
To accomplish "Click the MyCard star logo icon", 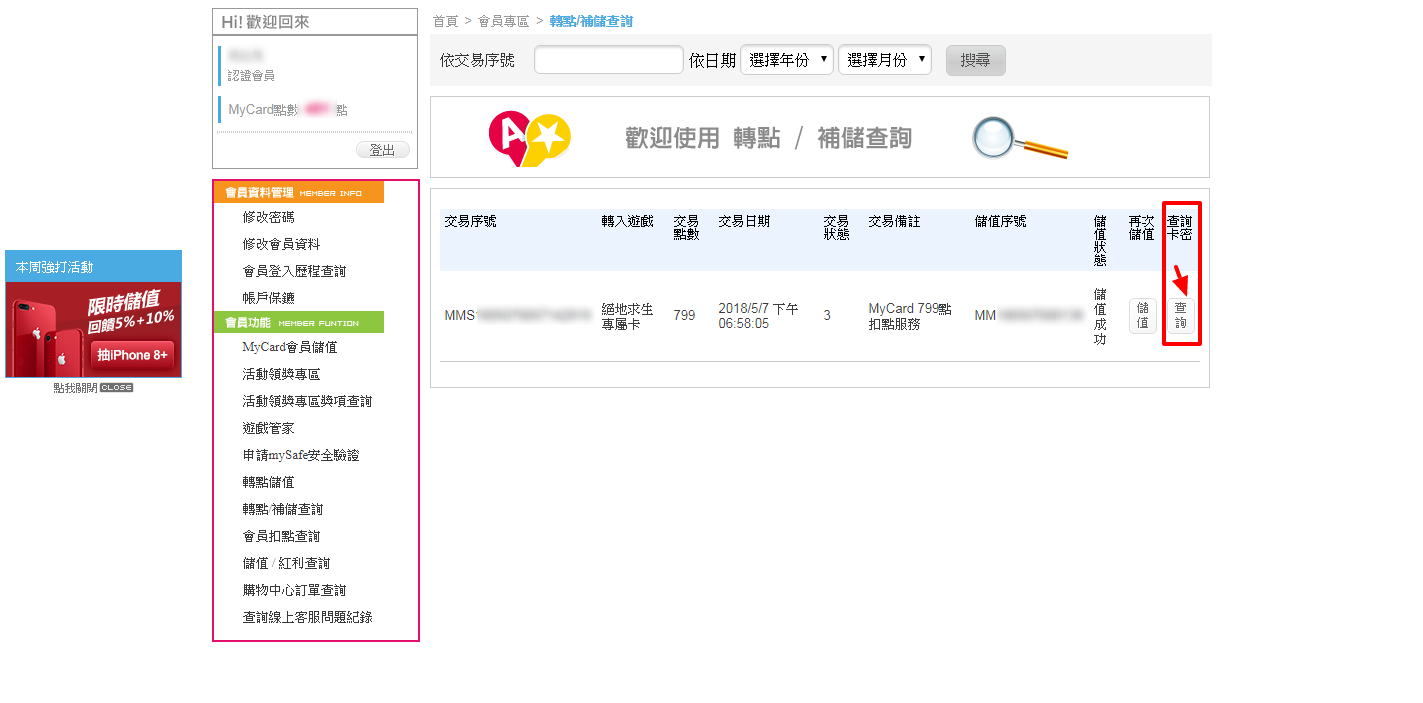I will point(530,139).
